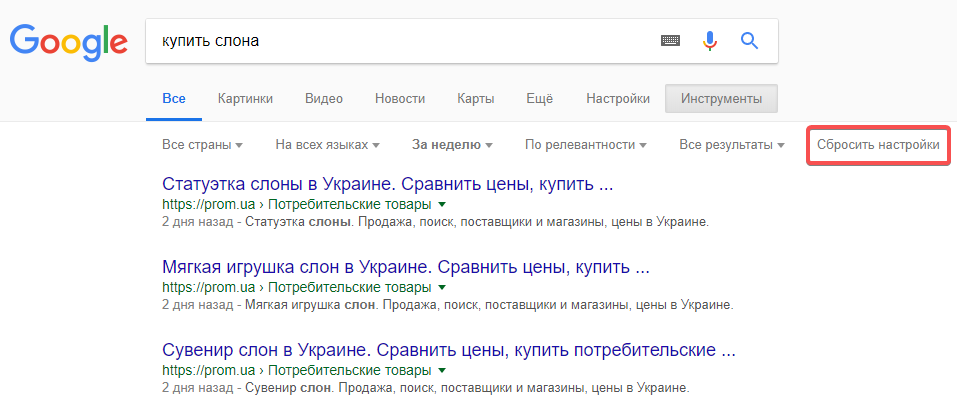Open 'На всех языках' dropdown

pyautogui.click(x=328, y=145)
